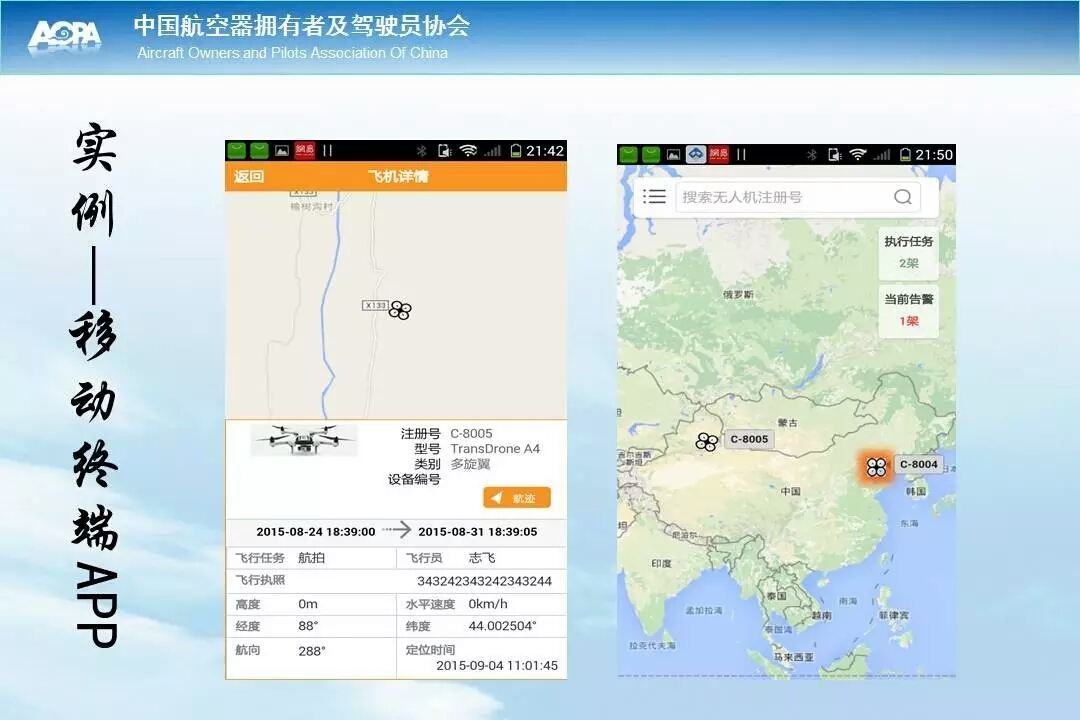Click the 0km/h horizontal speed value
The height and width of the screenshot is (720, 1080).
pos(488,604)
